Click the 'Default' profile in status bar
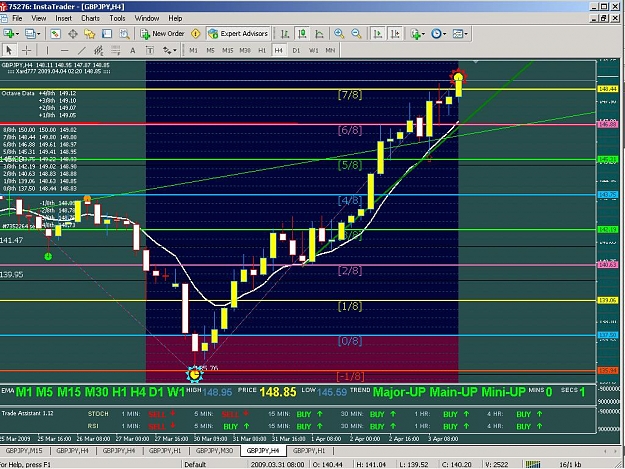Viewport: 625px width, 469px height. [x=195, y=465]
